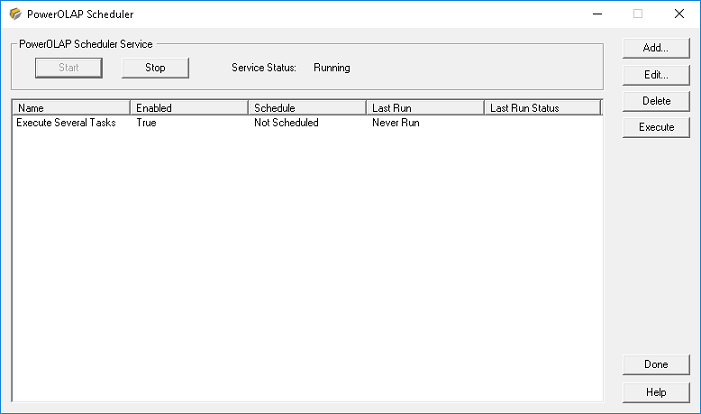Click the PowerOLAP Scheduler title bar icon
Screen dimensions: 701x414
15,14
